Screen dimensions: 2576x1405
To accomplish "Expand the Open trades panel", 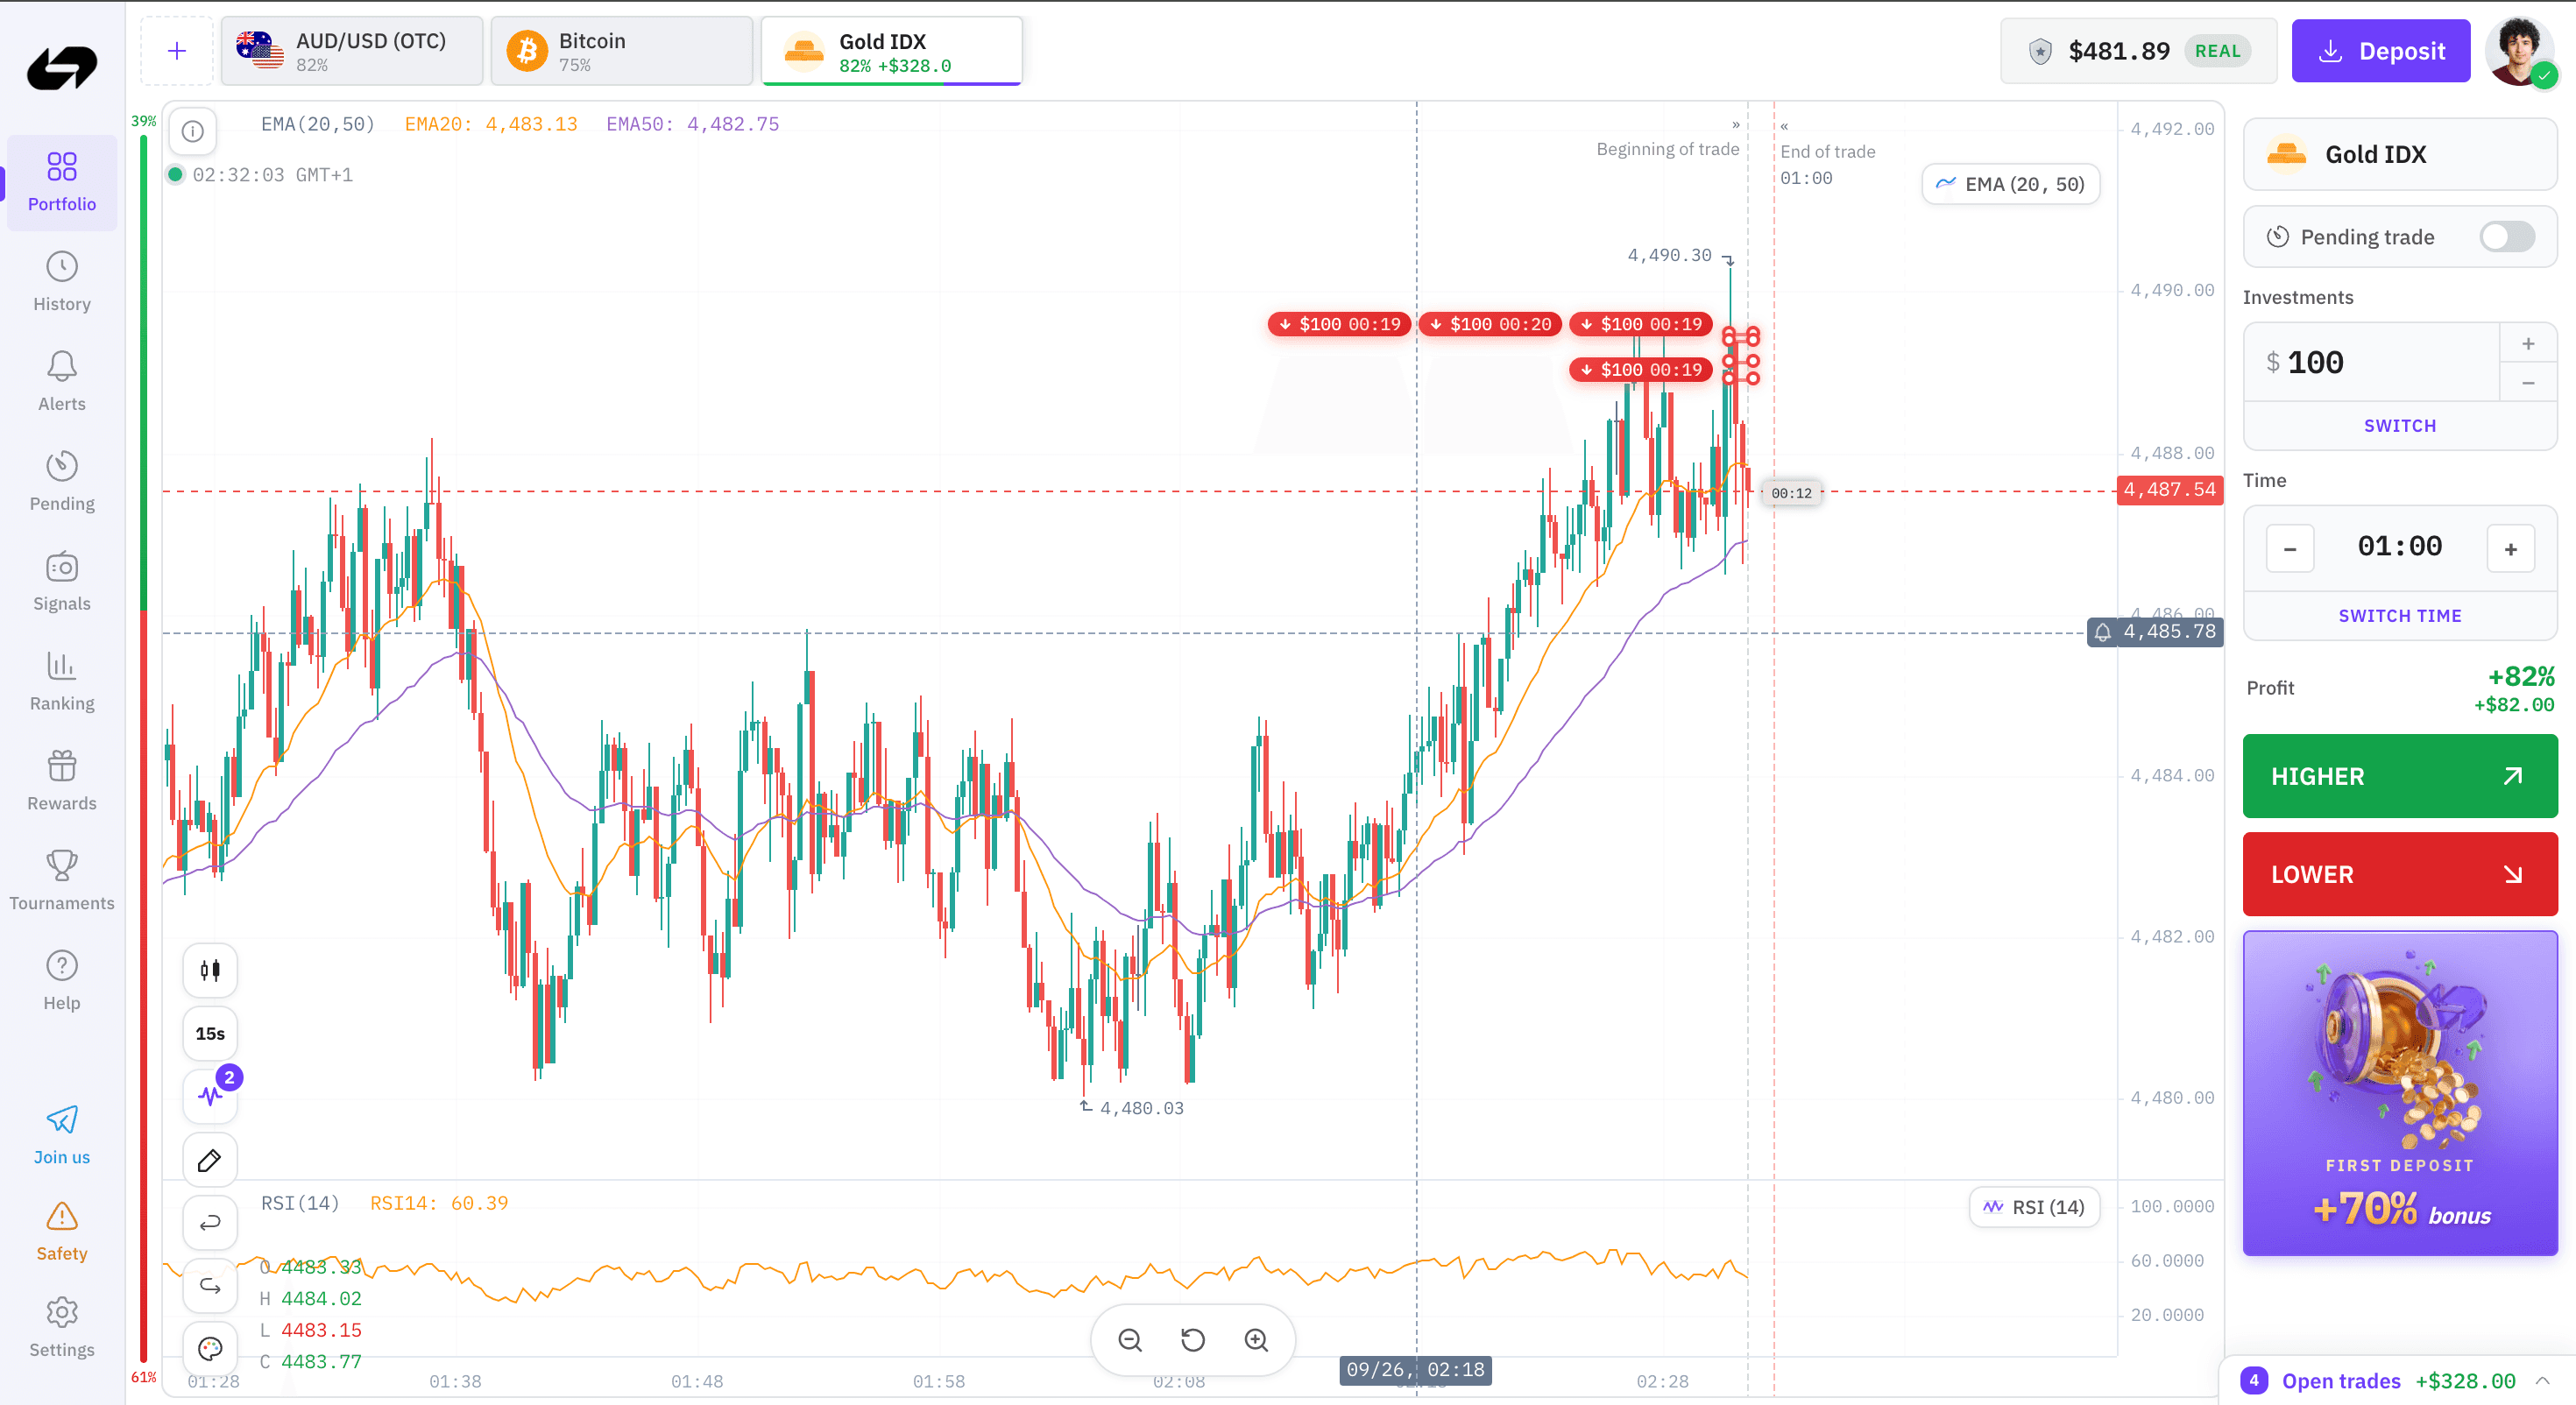I will click(x=2398, y=1381).
